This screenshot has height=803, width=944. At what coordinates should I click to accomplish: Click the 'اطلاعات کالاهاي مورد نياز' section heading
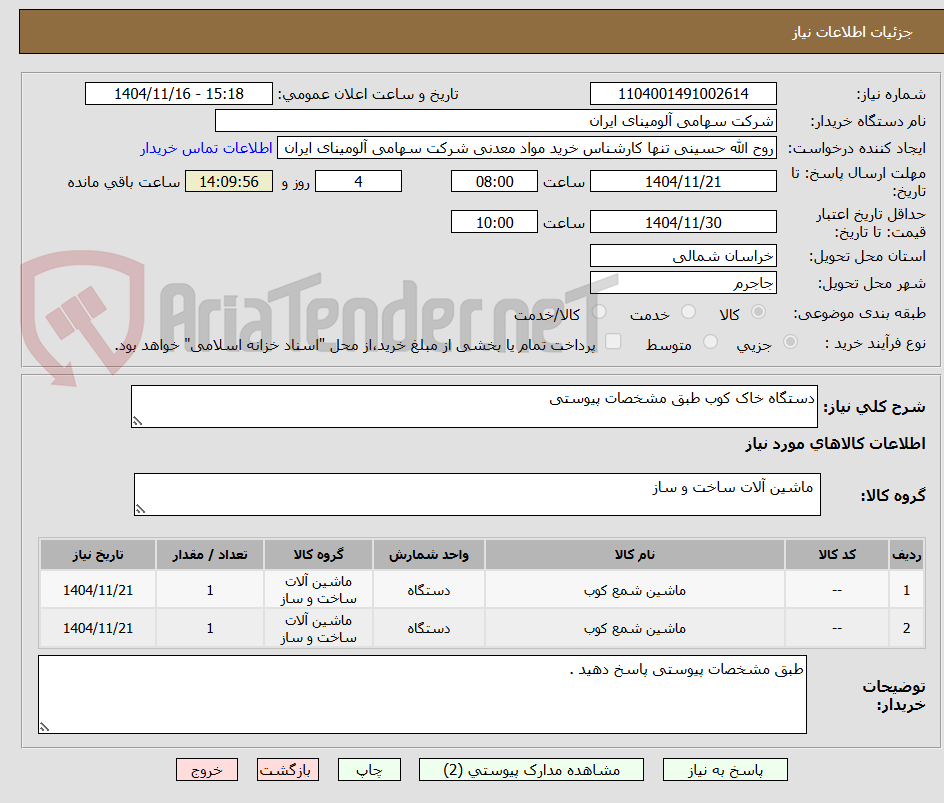coord(835,444)
